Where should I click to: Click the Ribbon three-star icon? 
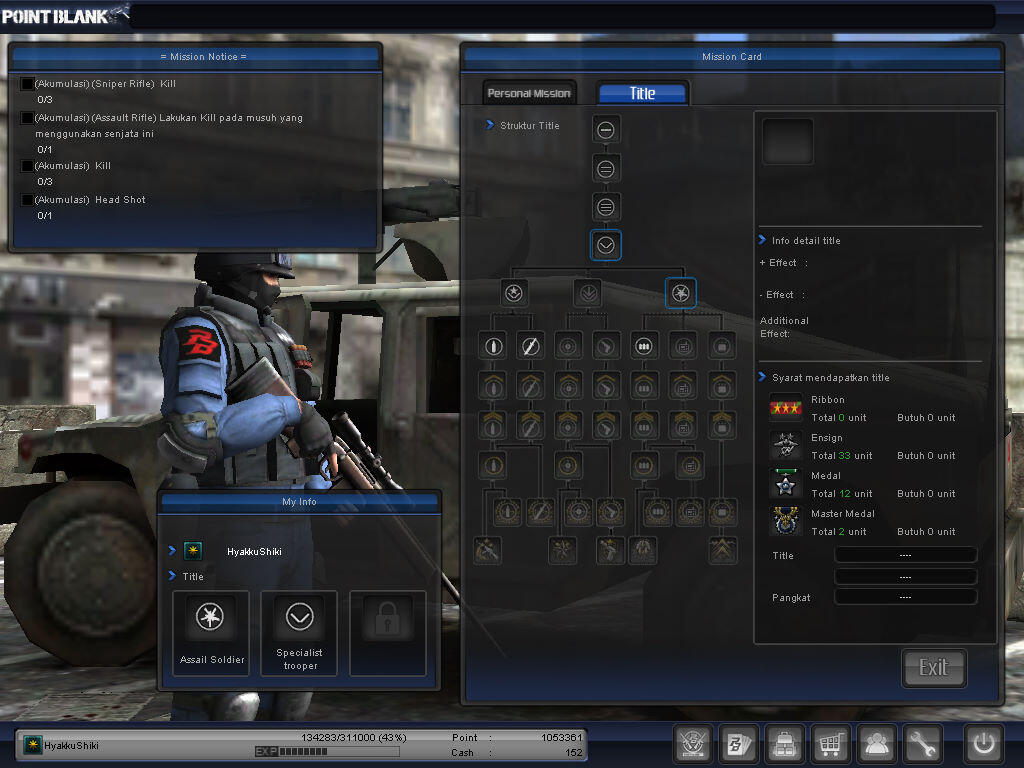(x=785, y=408)
